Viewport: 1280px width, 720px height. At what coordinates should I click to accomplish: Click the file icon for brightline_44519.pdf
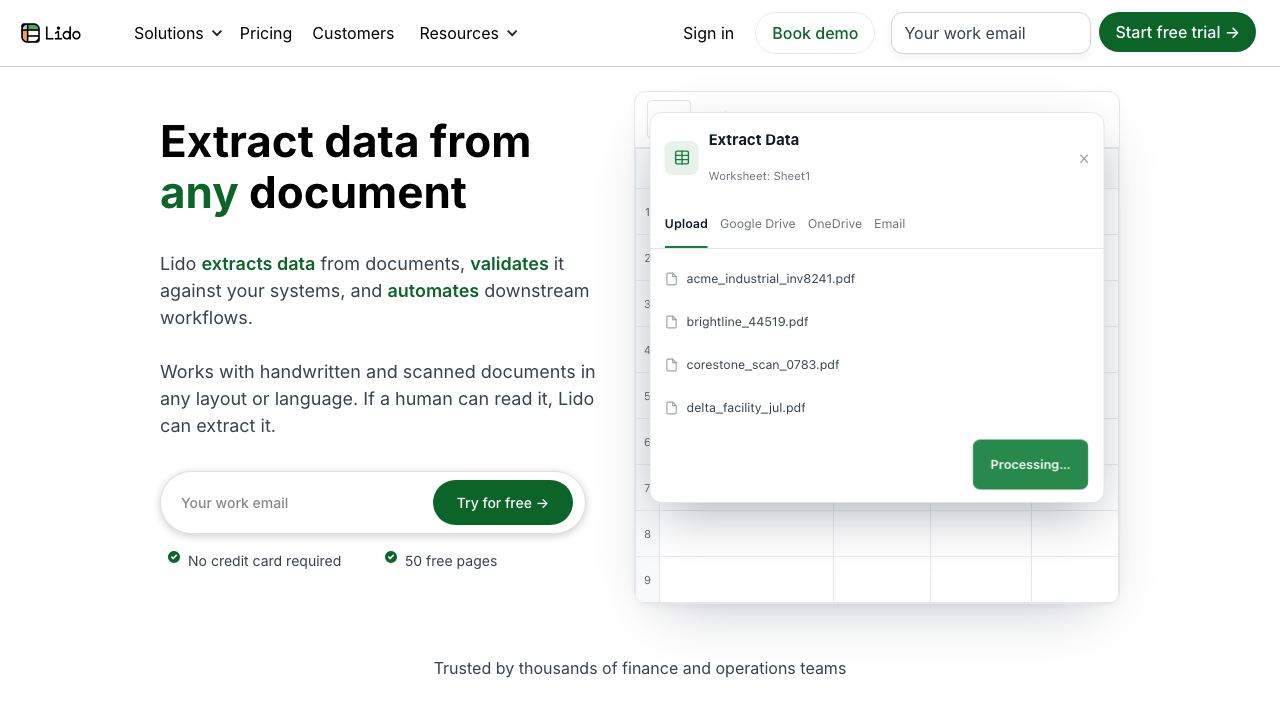tap(672, 322)
